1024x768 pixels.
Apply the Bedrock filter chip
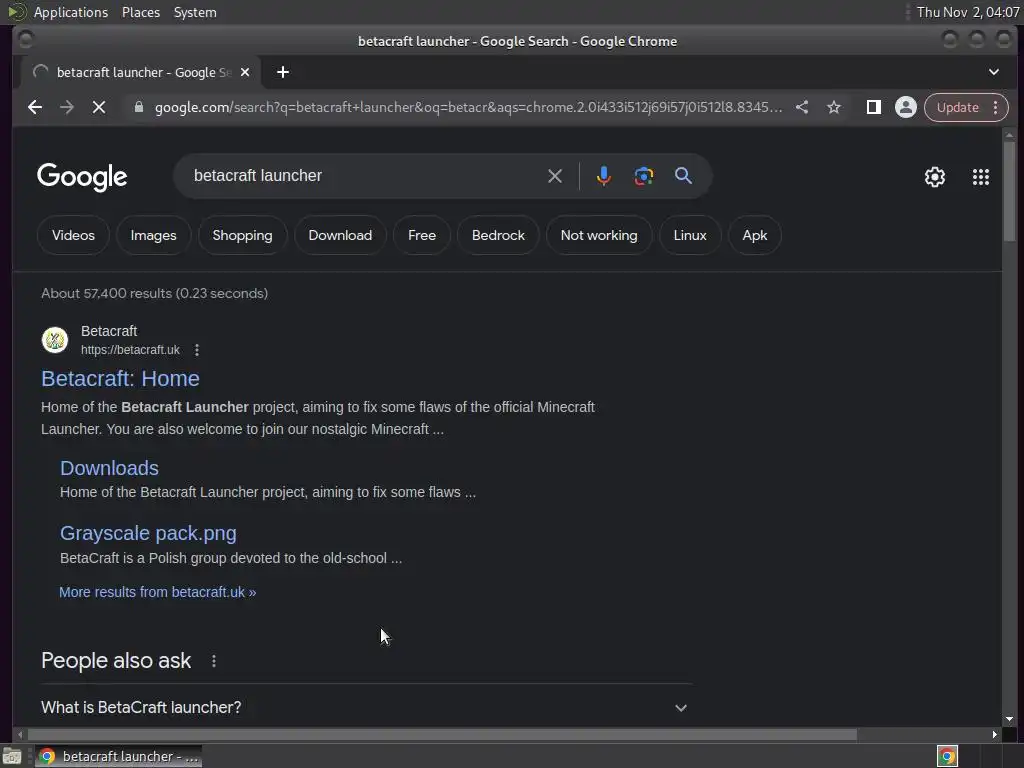click(498, 235)
